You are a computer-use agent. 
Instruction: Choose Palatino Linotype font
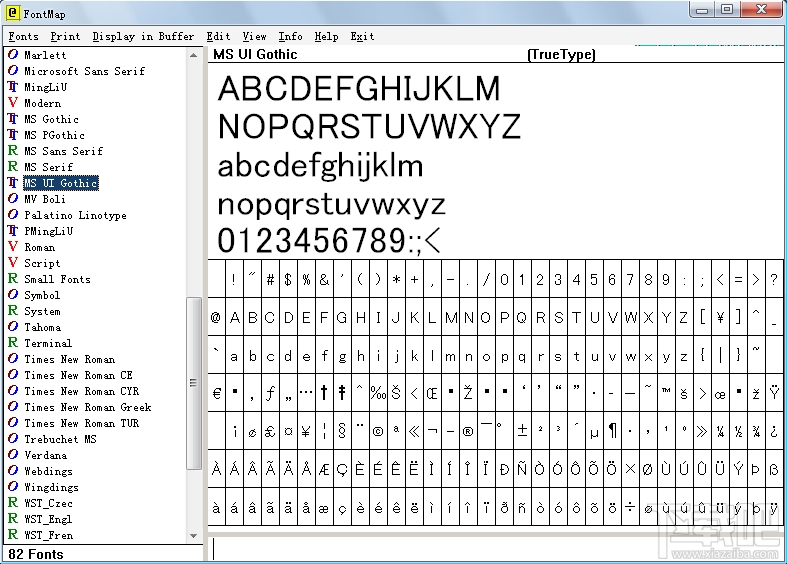[75, 215]
